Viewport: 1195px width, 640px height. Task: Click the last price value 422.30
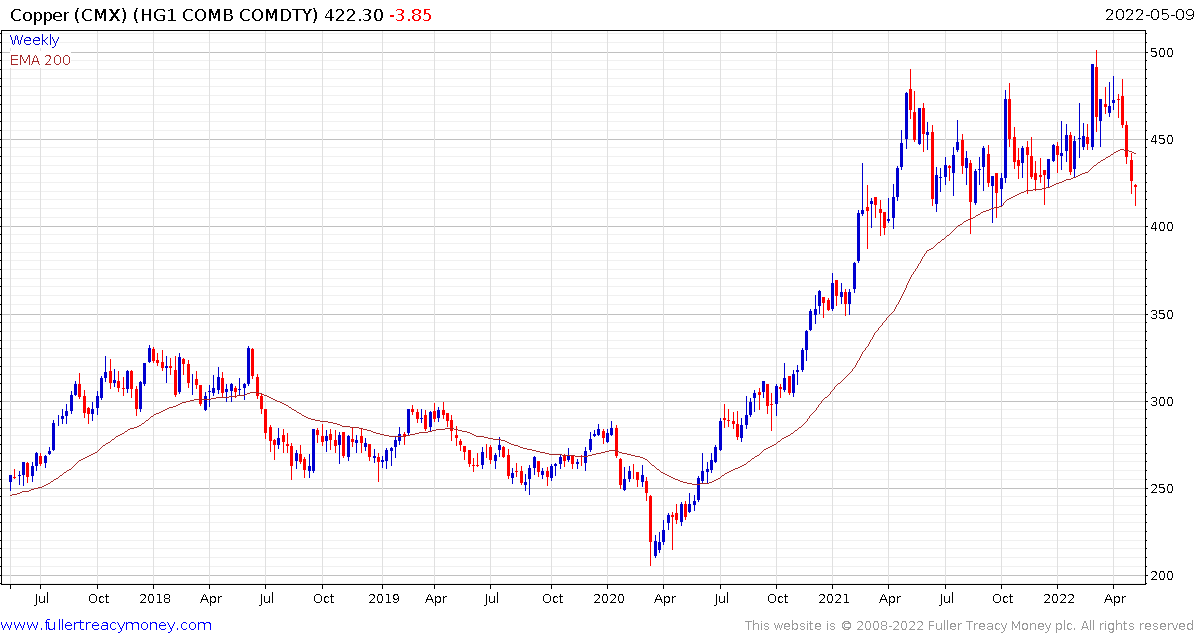353,16
